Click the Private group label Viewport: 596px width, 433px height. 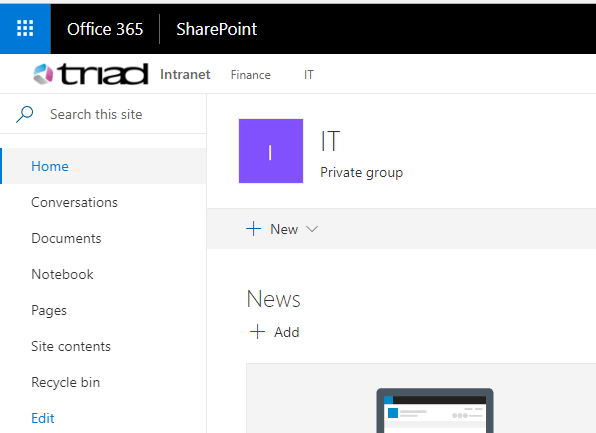(x=361, y=173)
